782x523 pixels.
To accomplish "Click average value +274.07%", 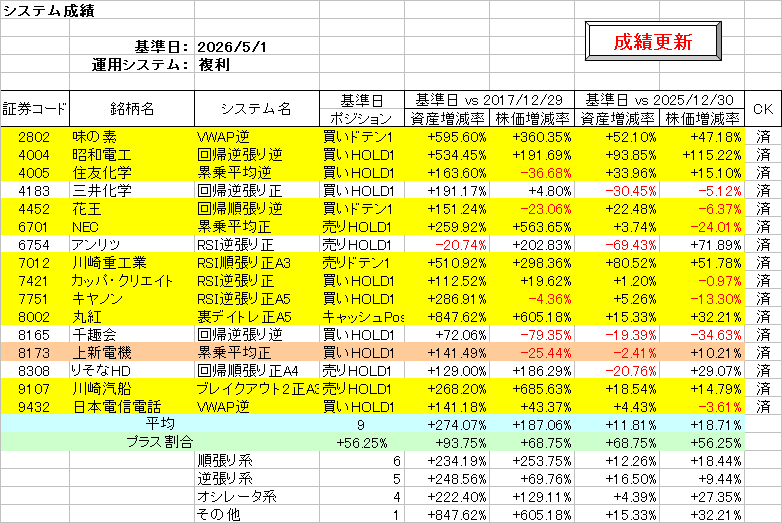I will (x=457, y=425).
